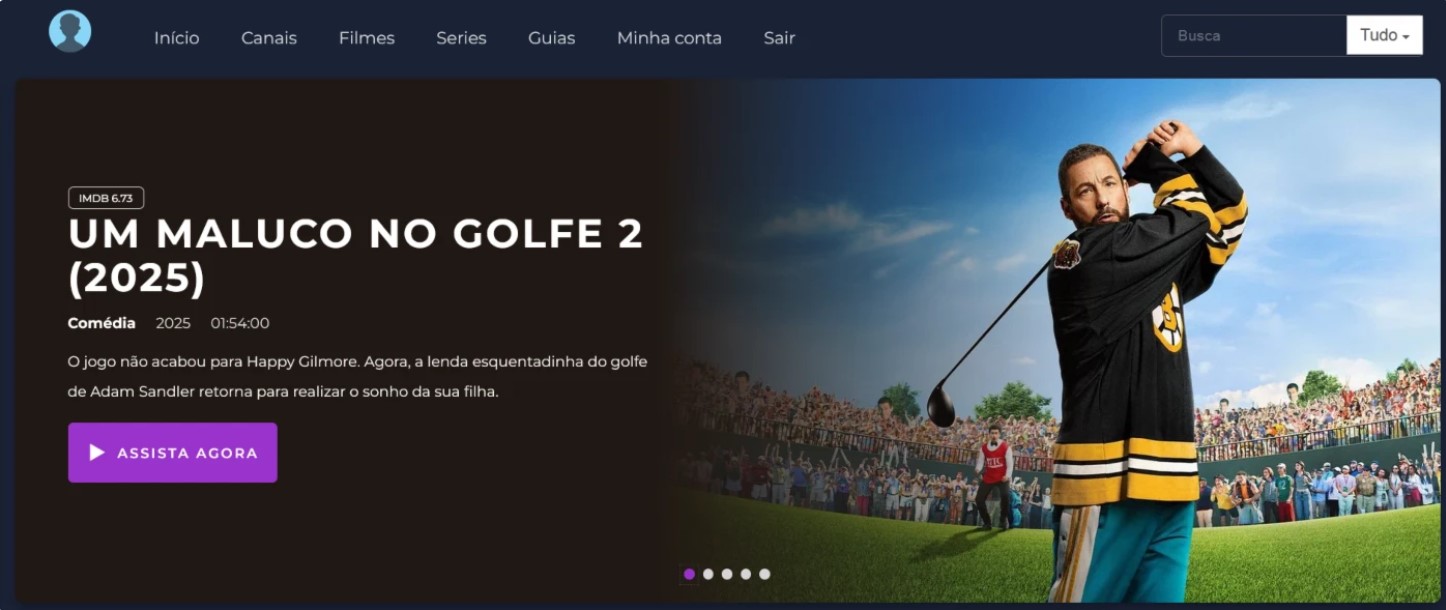Select the fourth carousel indicator dot
Screen dimensions: 1446x610
[x=746, y=574]
